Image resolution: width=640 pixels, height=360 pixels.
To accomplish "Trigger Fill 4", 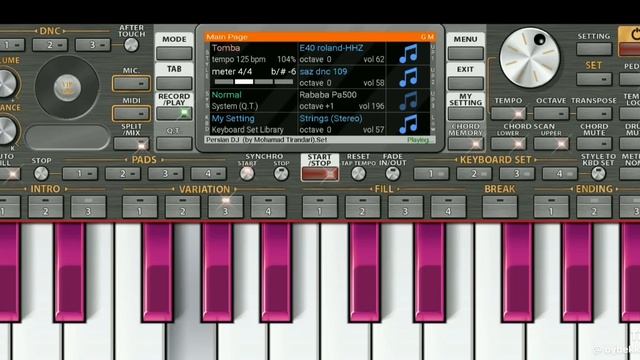I will [448, 207].
